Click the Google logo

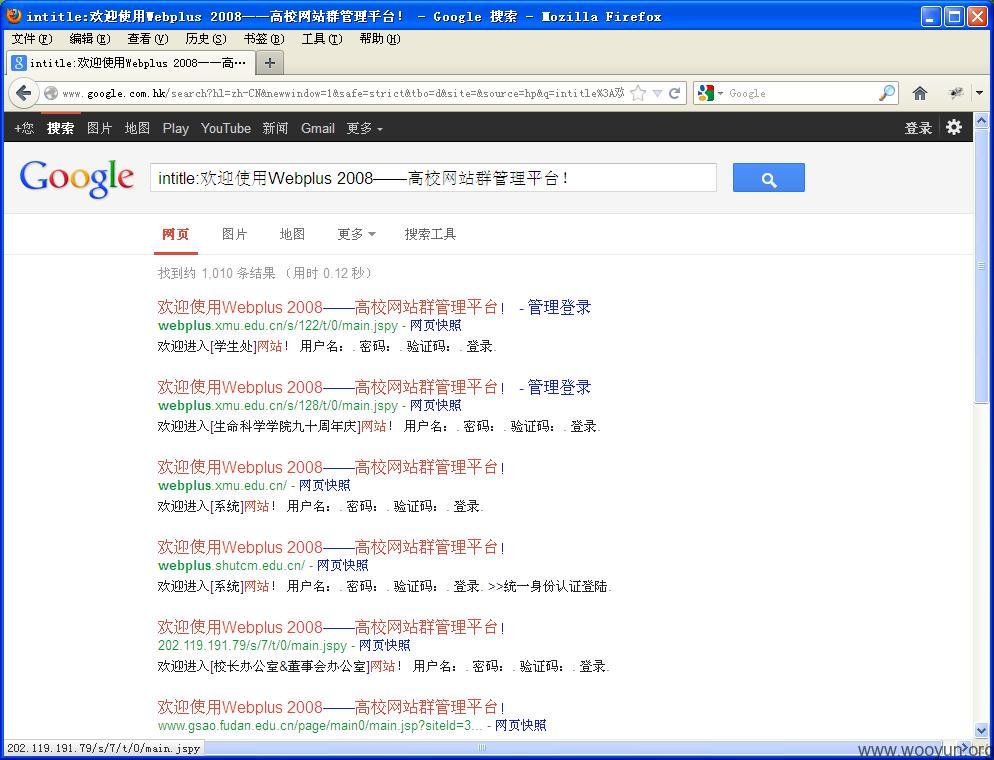coord(76,179)
